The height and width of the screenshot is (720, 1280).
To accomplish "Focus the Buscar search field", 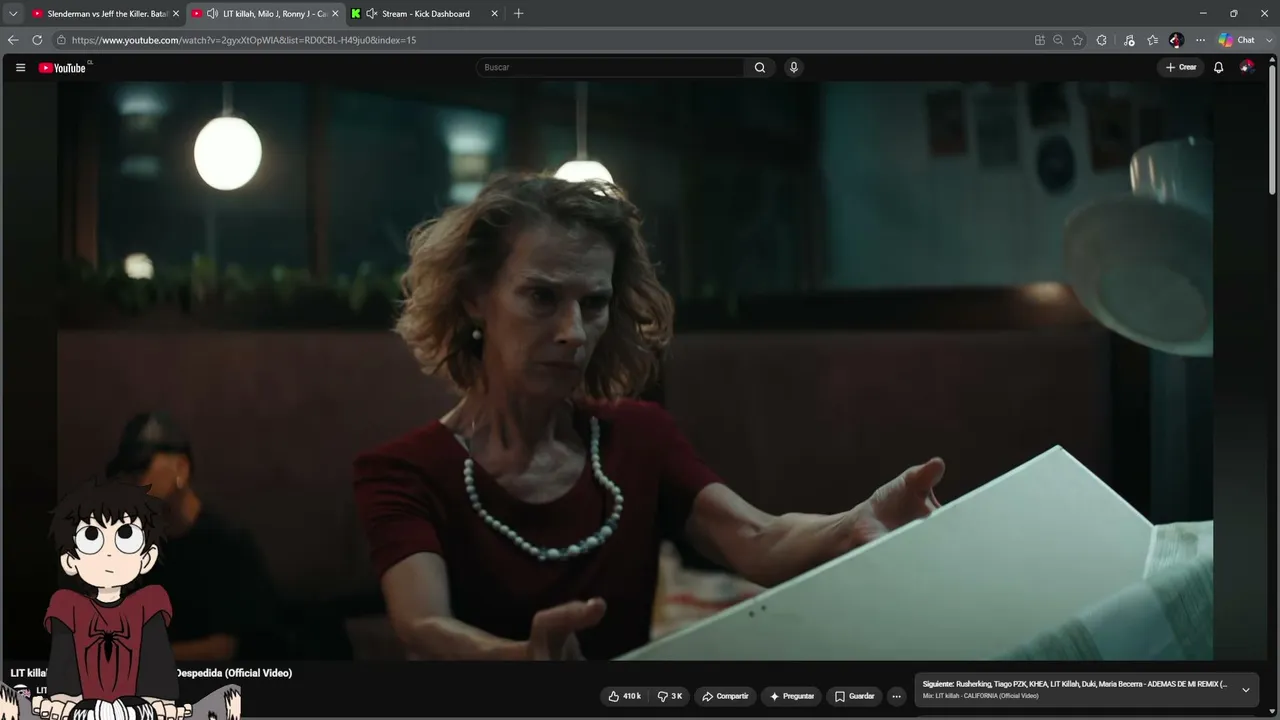I will (610, 68).
